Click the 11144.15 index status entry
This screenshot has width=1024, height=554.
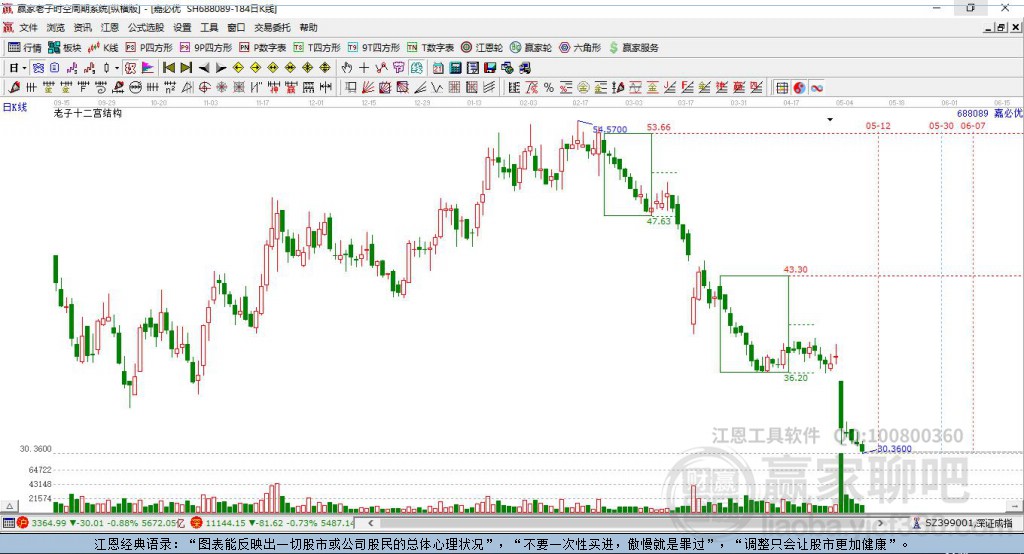click(x=273, y=523)
